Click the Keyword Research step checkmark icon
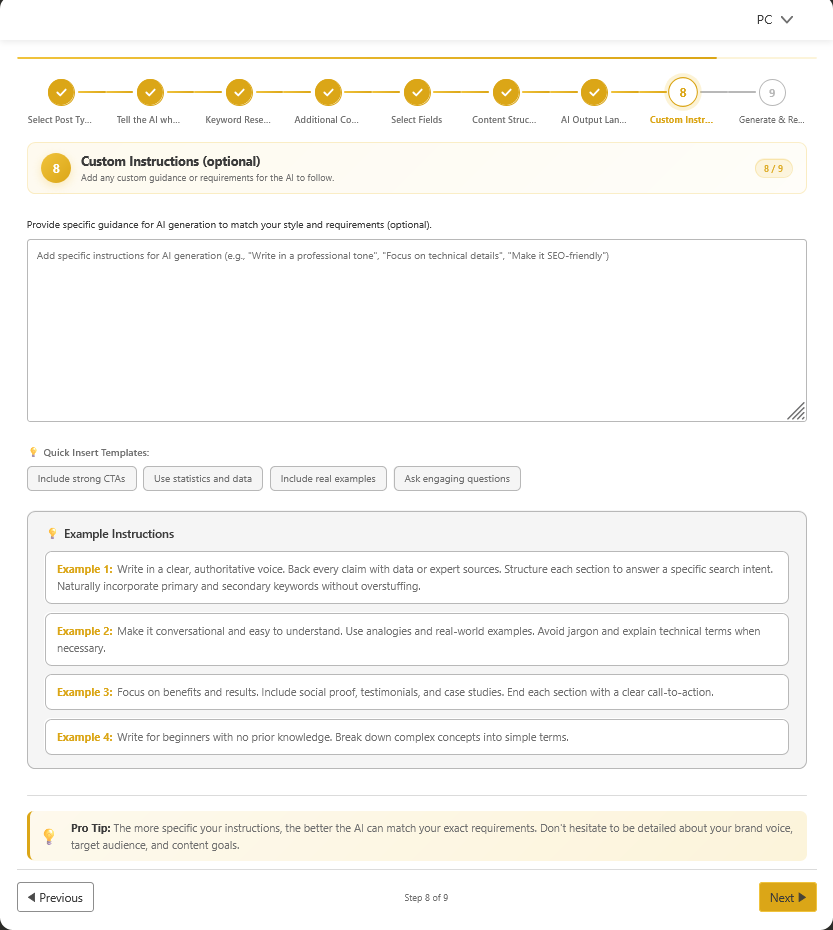This screenshot has height=930, width=833. tap(238, 91)
